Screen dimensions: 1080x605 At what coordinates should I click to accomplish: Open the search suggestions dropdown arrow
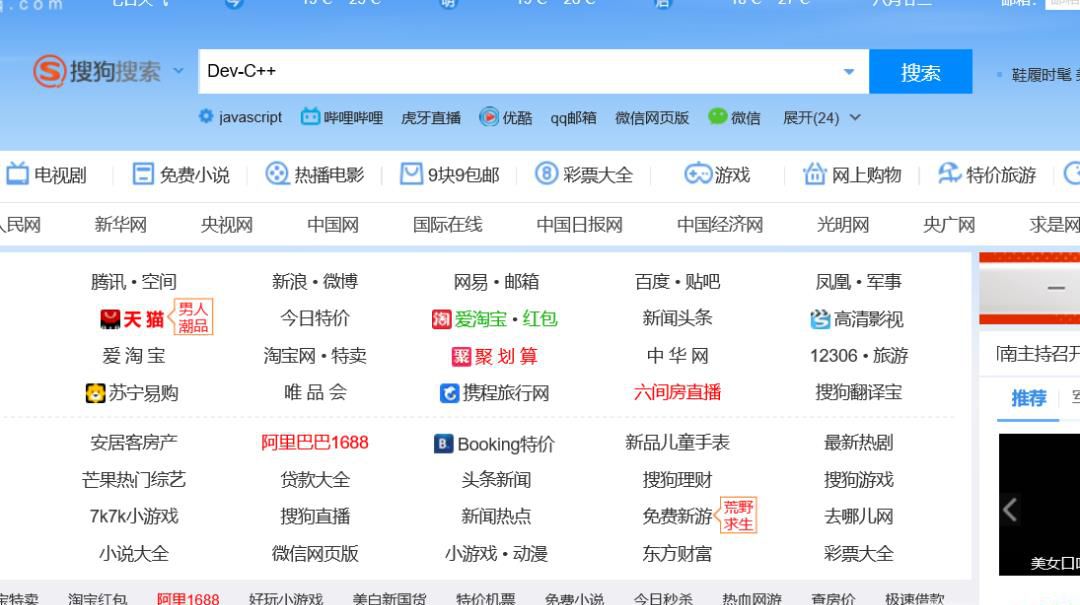click(x=849, y=71)
